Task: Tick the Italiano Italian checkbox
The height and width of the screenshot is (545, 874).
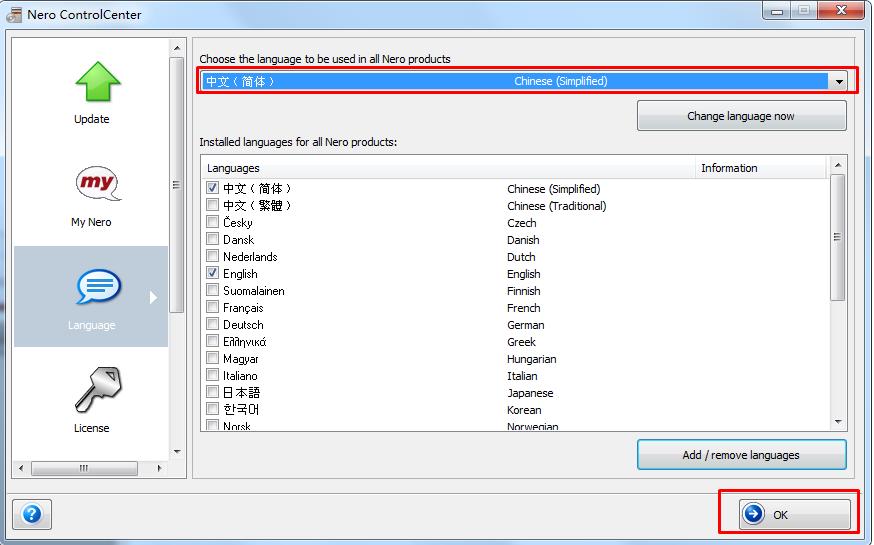Action: click(212, 374)
